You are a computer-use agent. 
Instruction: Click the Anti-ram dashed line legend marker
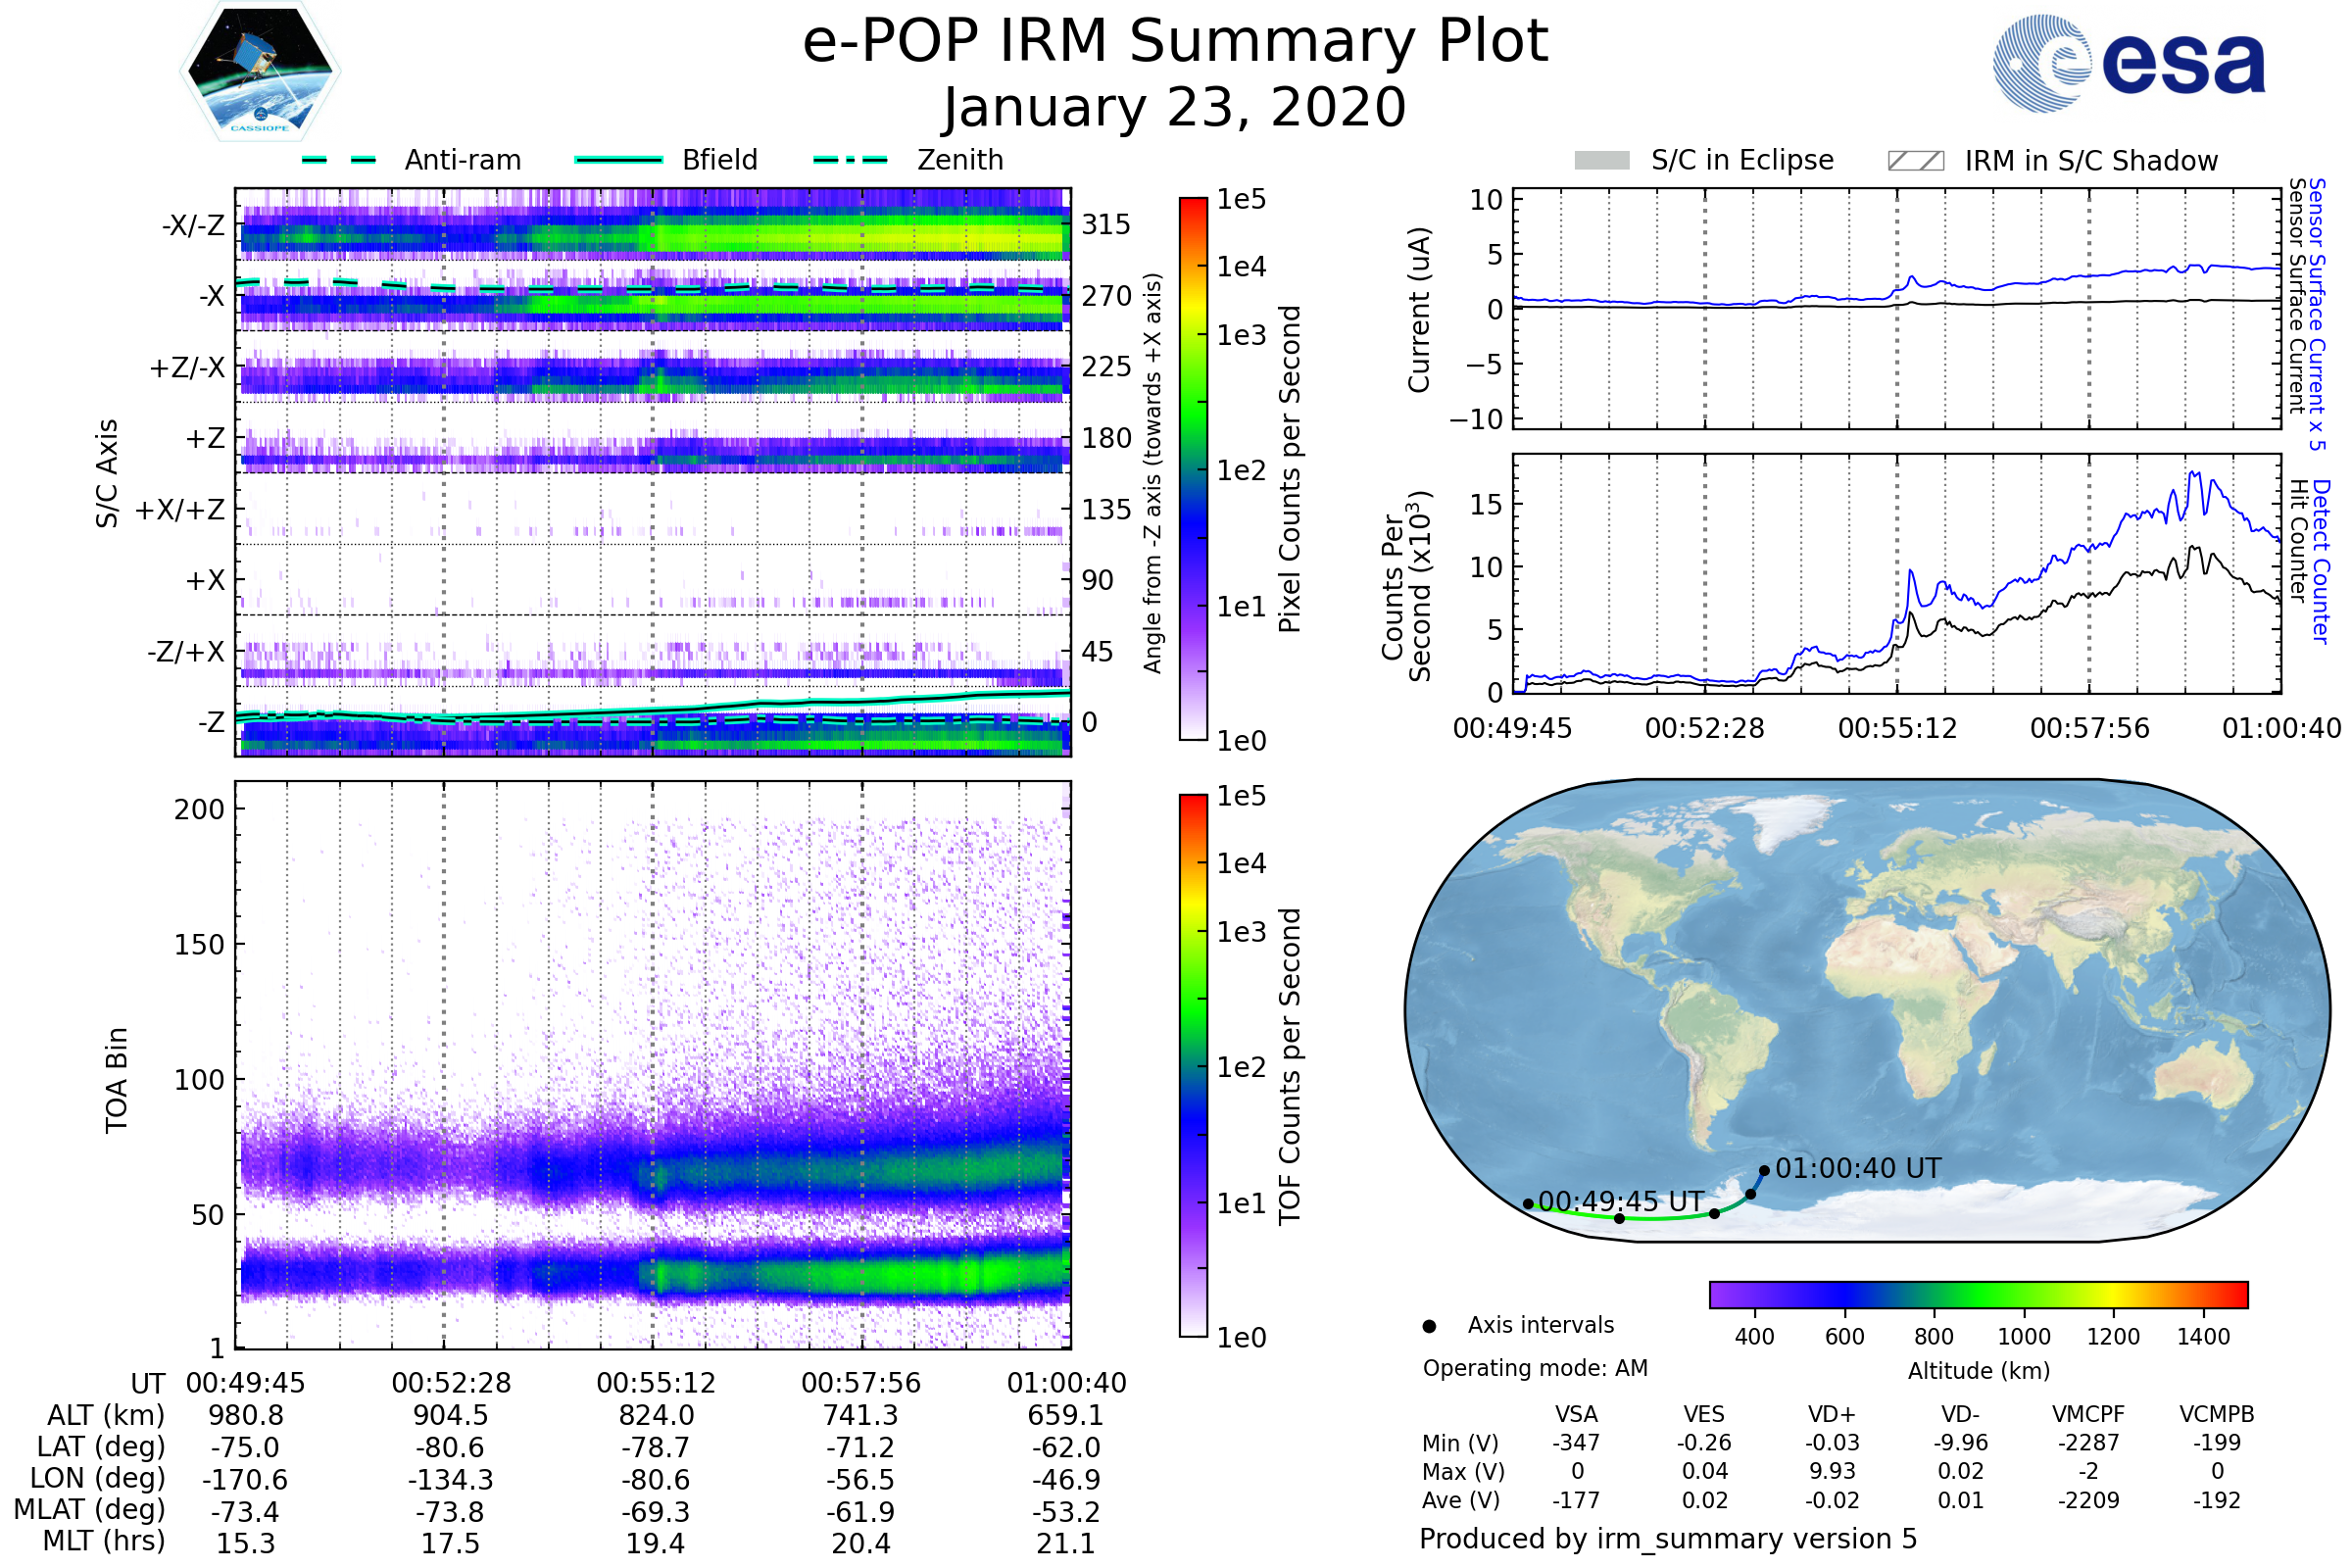[x=339, y=160]
